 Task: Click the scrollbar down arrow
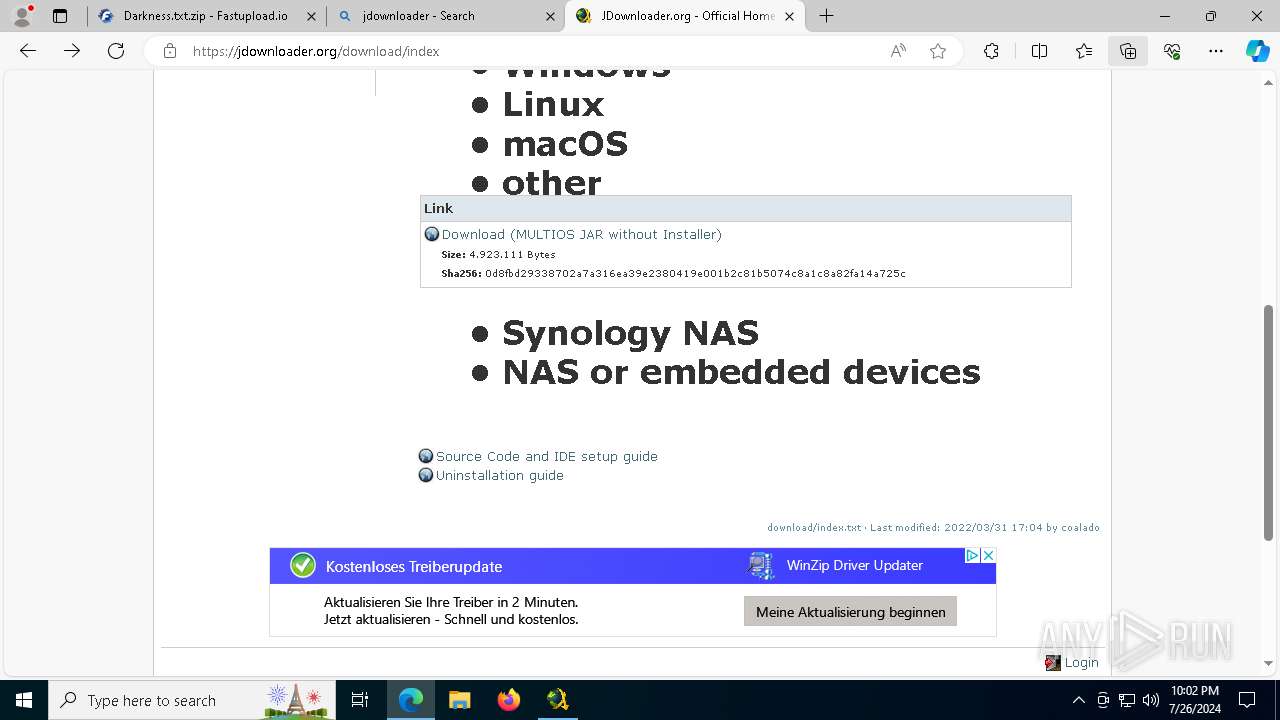click(x=1269, y=663)
